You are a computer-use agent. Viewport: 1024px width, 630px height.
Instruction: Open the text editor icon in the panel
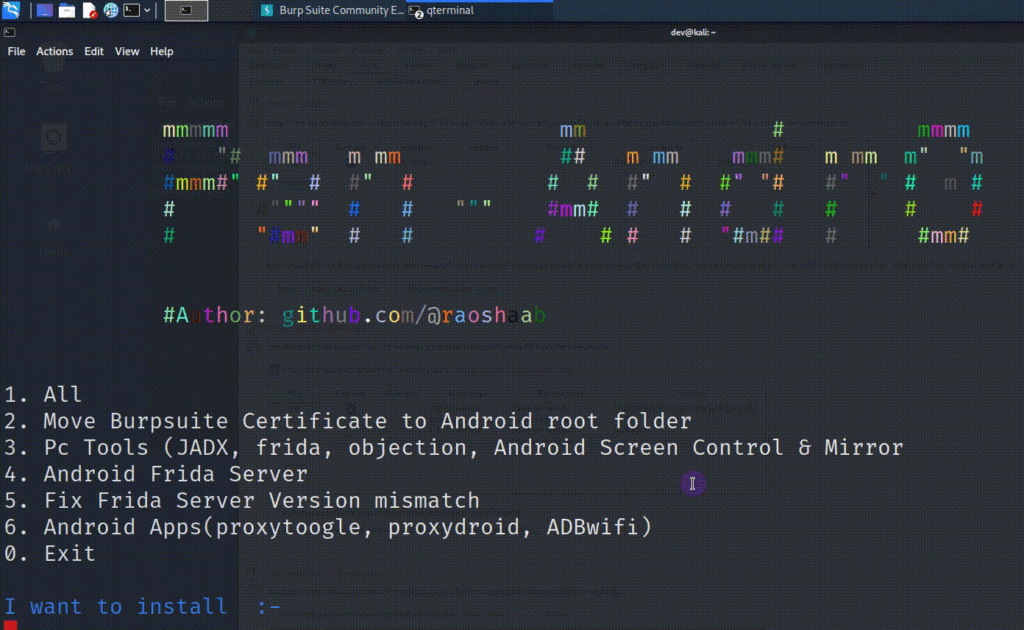90,10
